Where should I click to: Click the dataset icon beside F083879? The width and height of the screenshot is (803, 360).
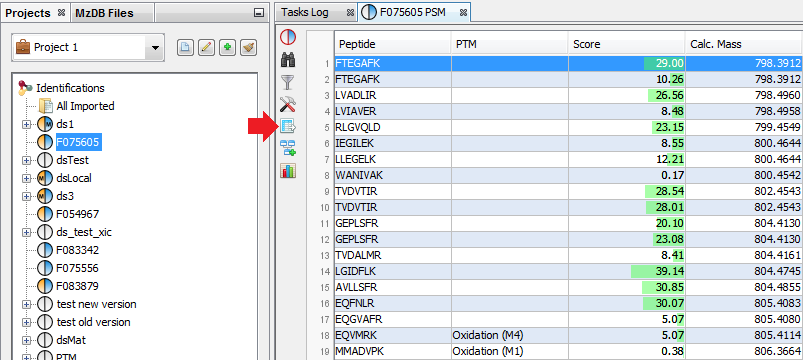click(x=45, y=286)
